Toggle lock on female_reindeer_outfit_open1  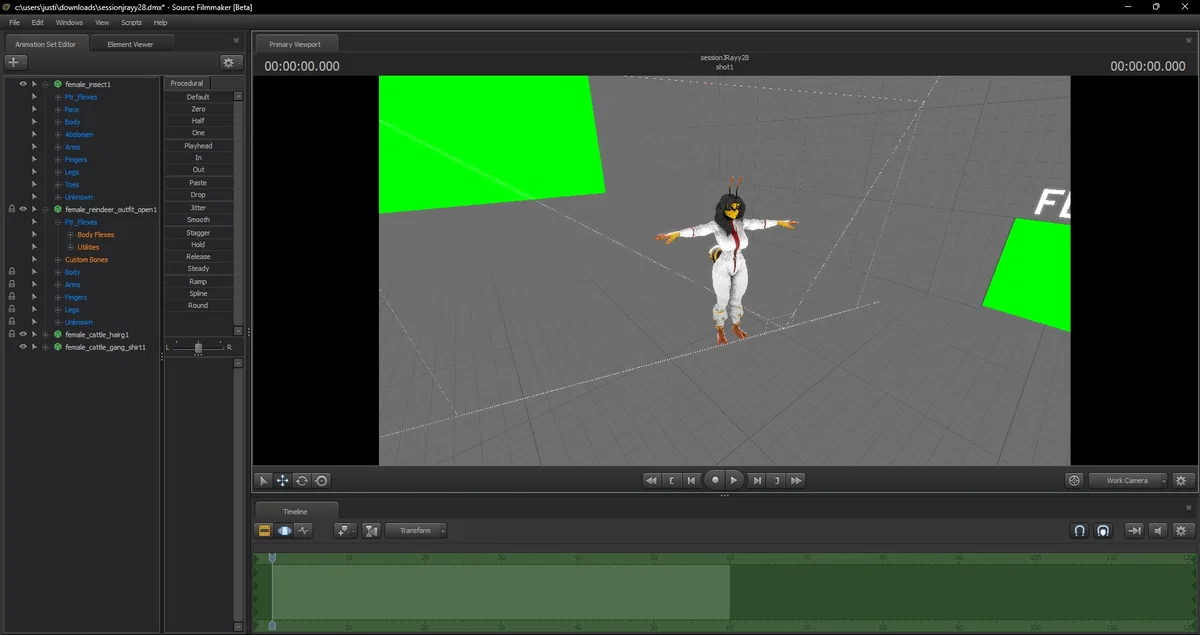[11, 209]
